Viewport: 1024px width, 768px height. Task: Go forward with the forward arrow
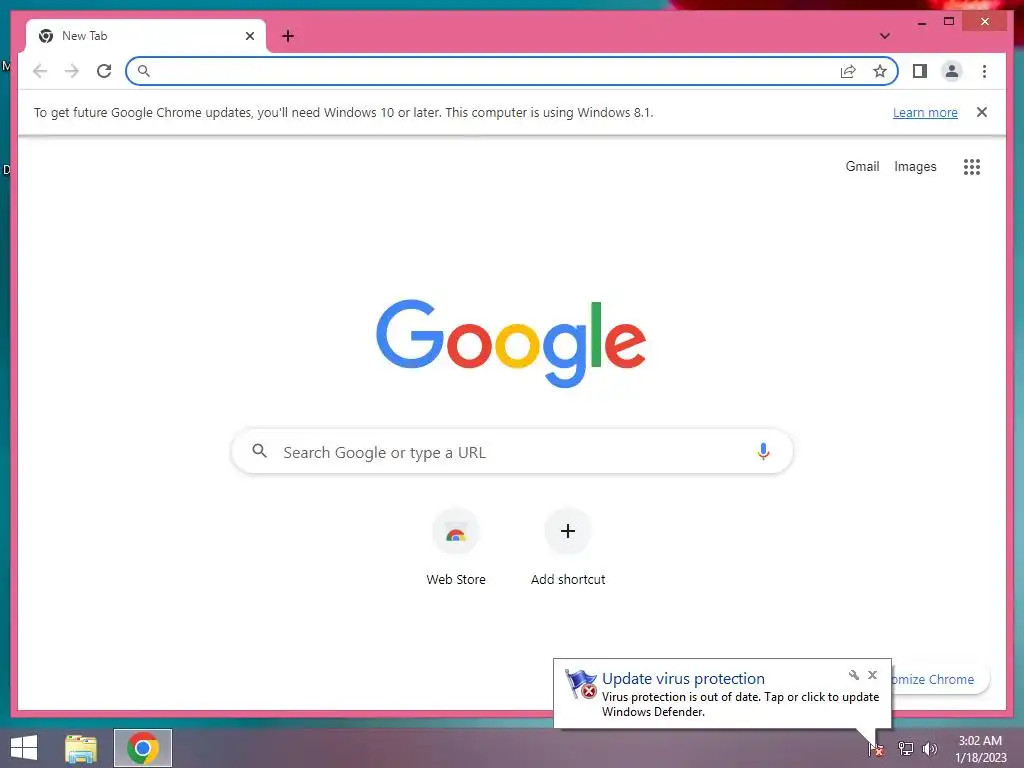[72, 71]
